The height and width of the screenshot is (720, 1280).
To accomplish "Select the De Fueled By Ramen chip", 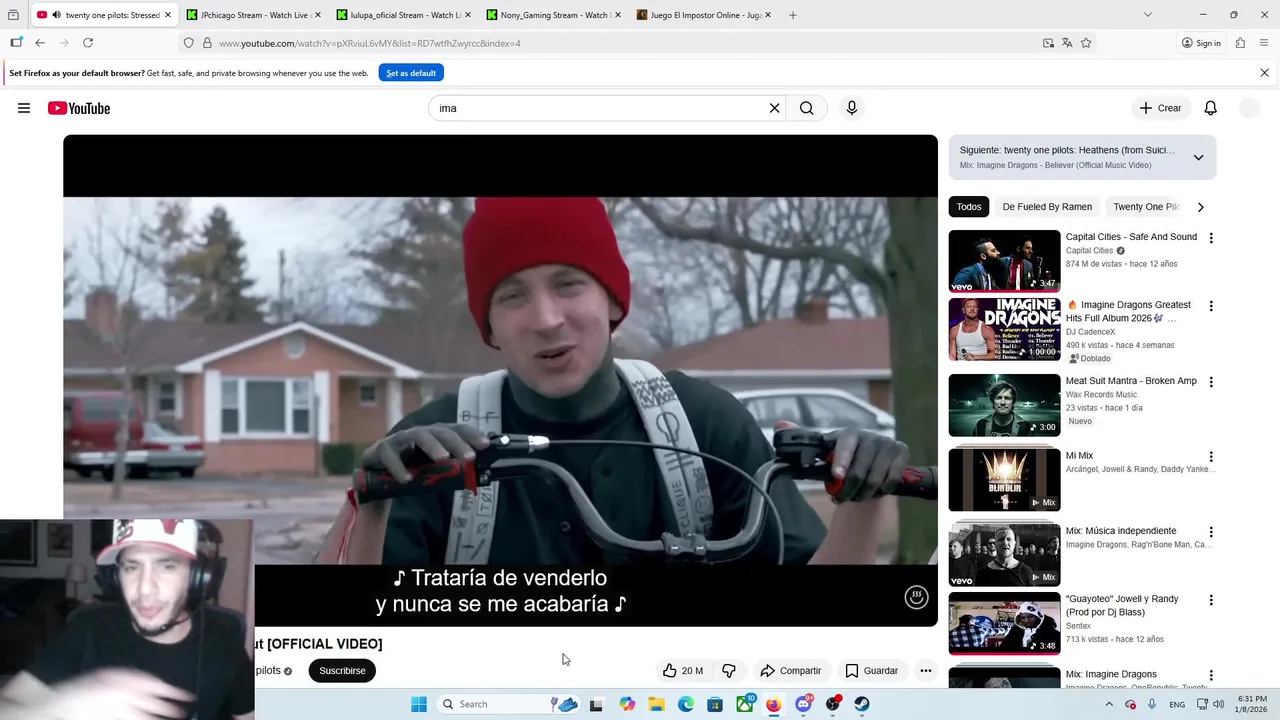I will (1047, 207).
